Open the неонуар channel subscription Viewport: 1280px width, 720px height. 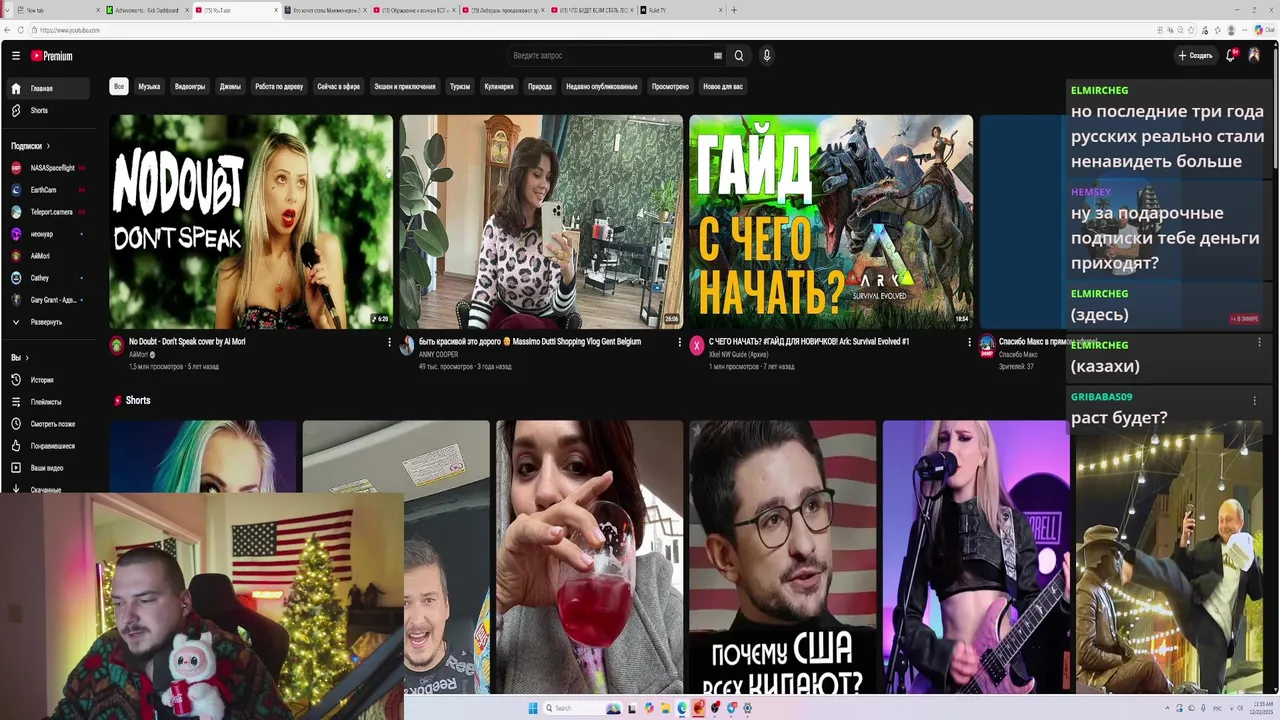50,234
